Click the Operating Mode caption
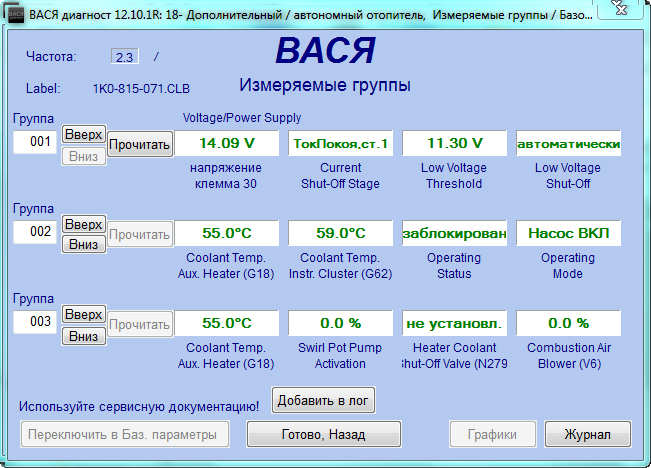 [568, 266]
